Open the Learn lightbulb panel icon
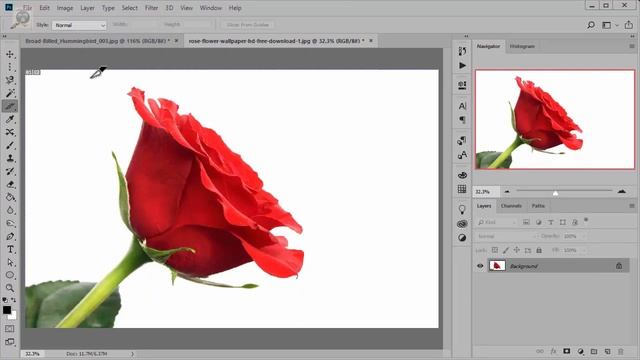Viewport: 640px width, 360px height. (462, 210)
